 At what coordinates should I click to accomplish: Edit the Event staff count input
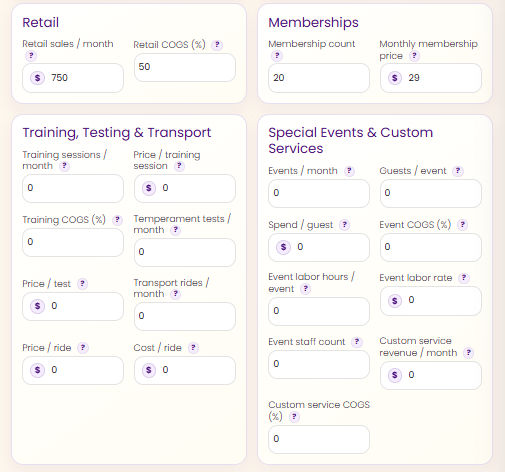319,364
